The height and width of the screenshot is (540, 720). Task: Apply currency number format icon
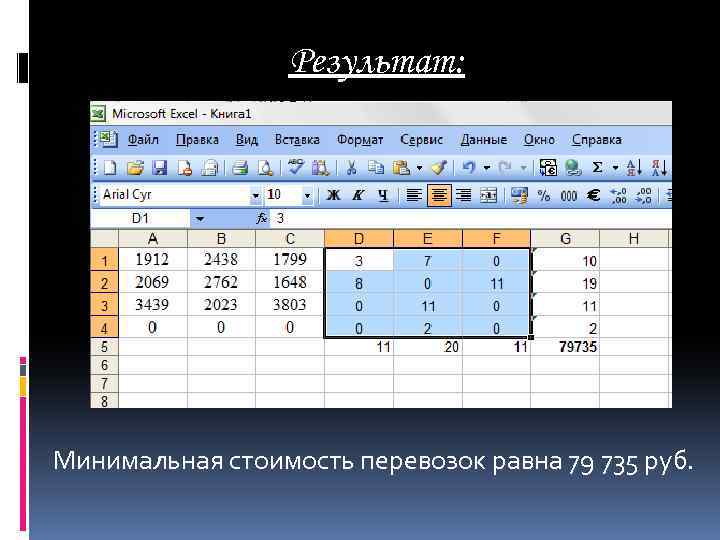(519, 196)
